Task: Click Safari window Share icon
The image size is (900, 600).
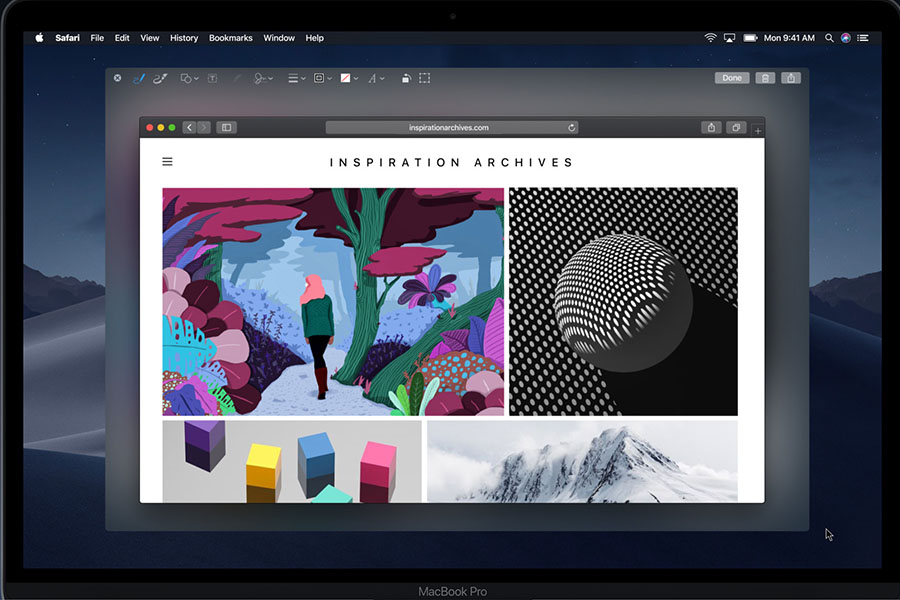Action: point(711,127)
